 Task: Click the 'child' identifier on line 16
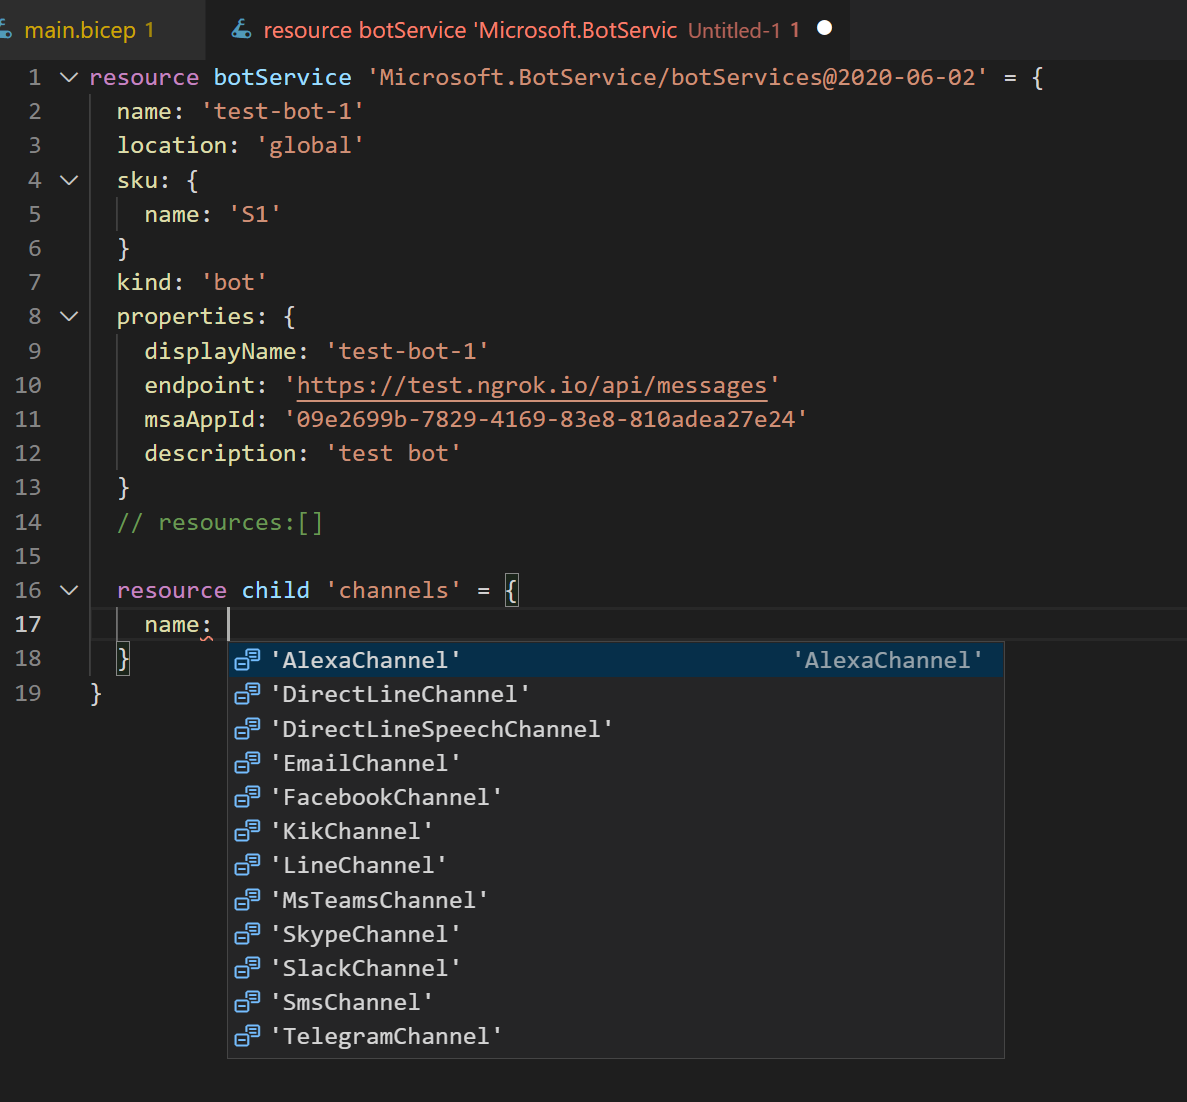pos(276,590)
